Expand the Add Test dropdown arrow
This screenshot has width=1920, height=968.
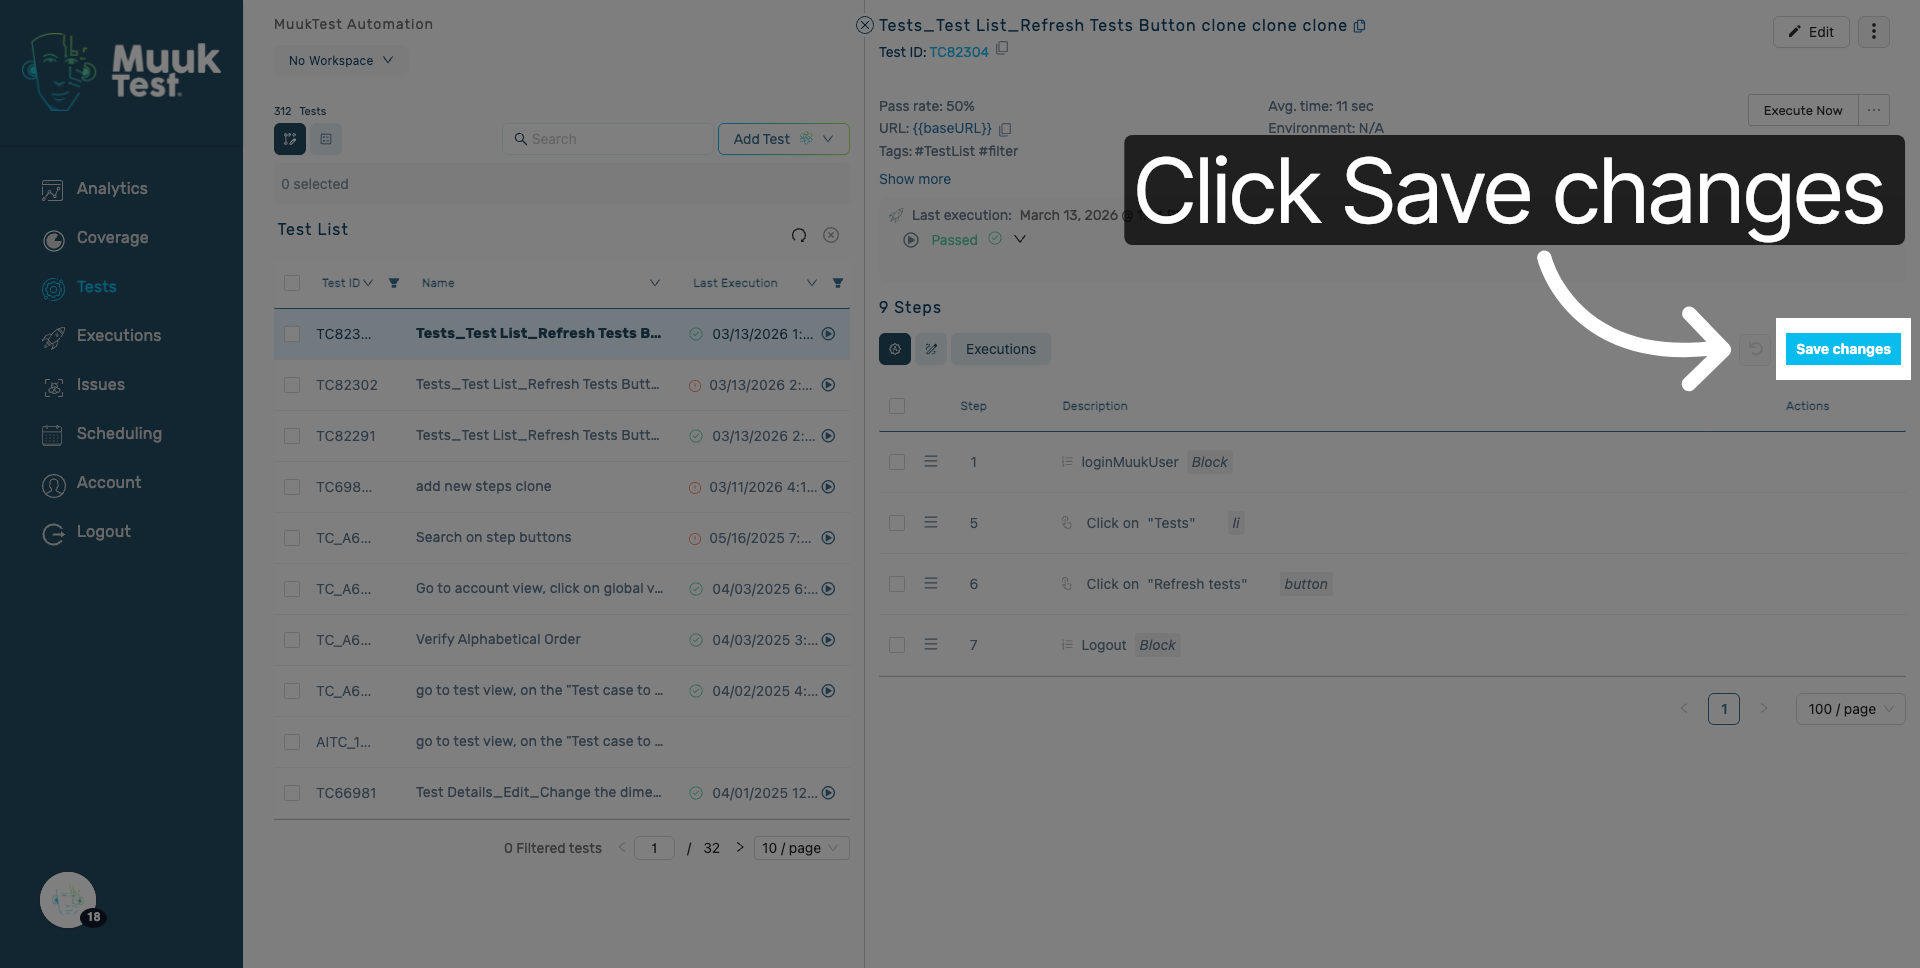828,139
